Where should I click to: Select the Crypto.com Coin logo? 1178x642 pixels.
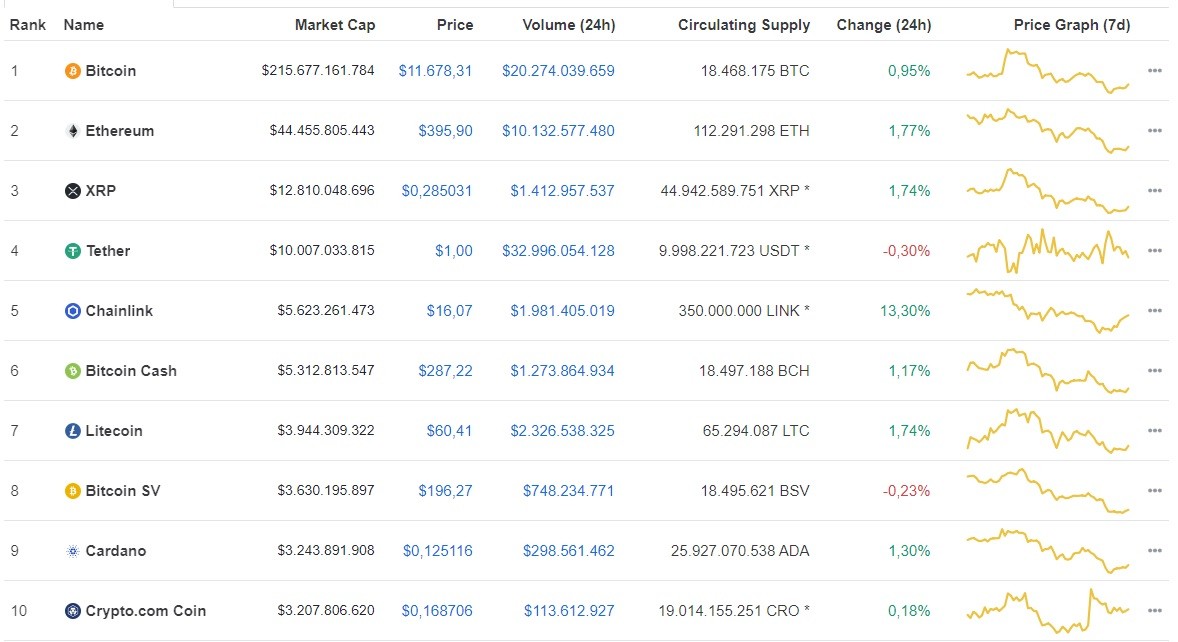tap(72, 611)
